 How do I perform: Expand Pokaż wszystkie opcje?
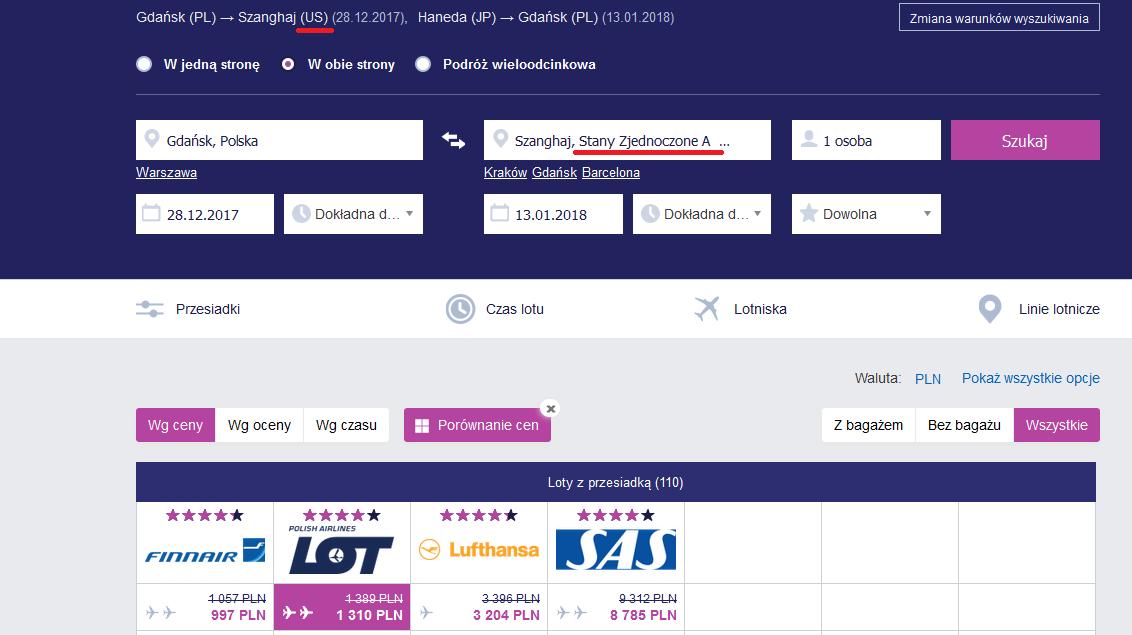[x=1031, y=378]
